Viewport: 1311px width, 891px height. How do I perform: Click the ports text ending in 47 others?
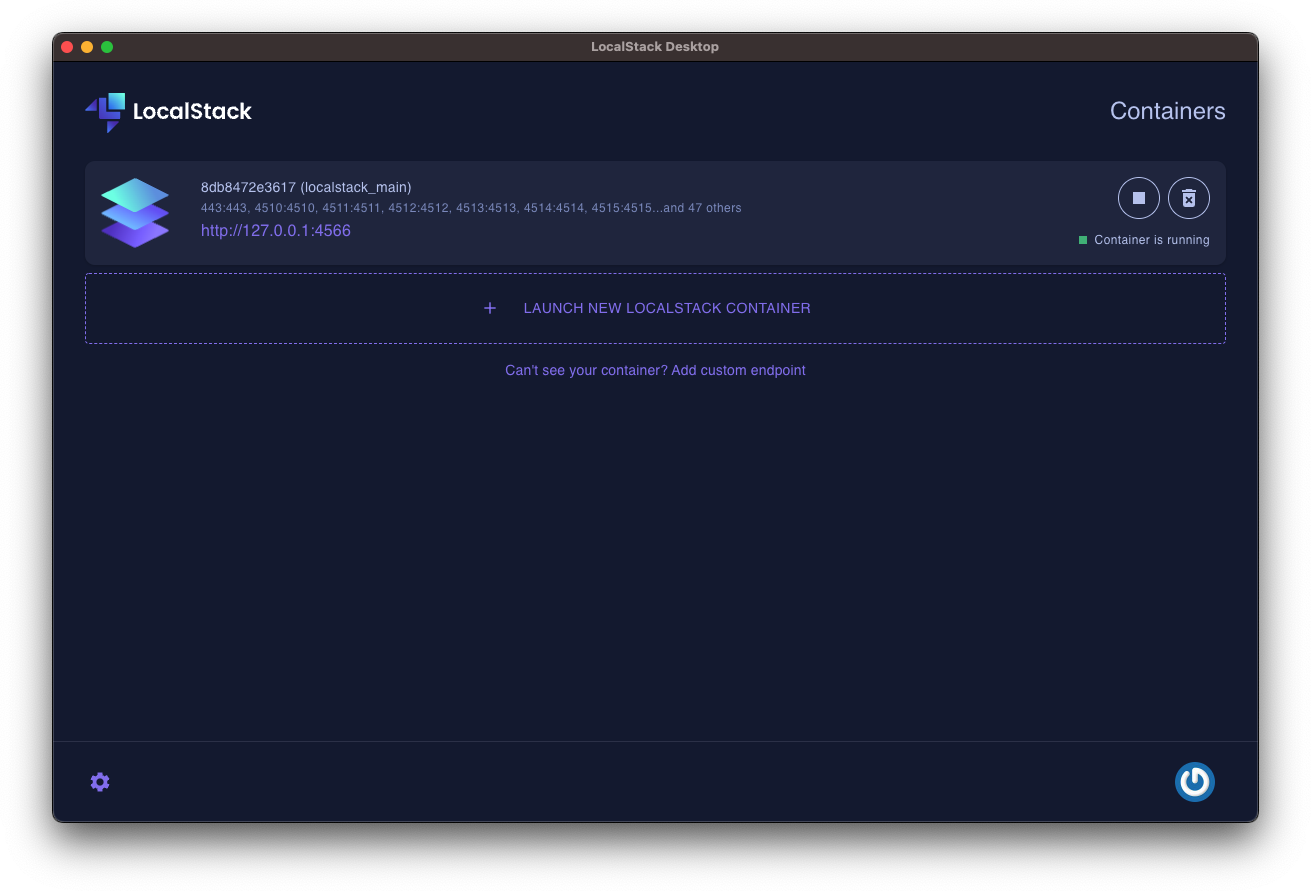tap(471, 208)
